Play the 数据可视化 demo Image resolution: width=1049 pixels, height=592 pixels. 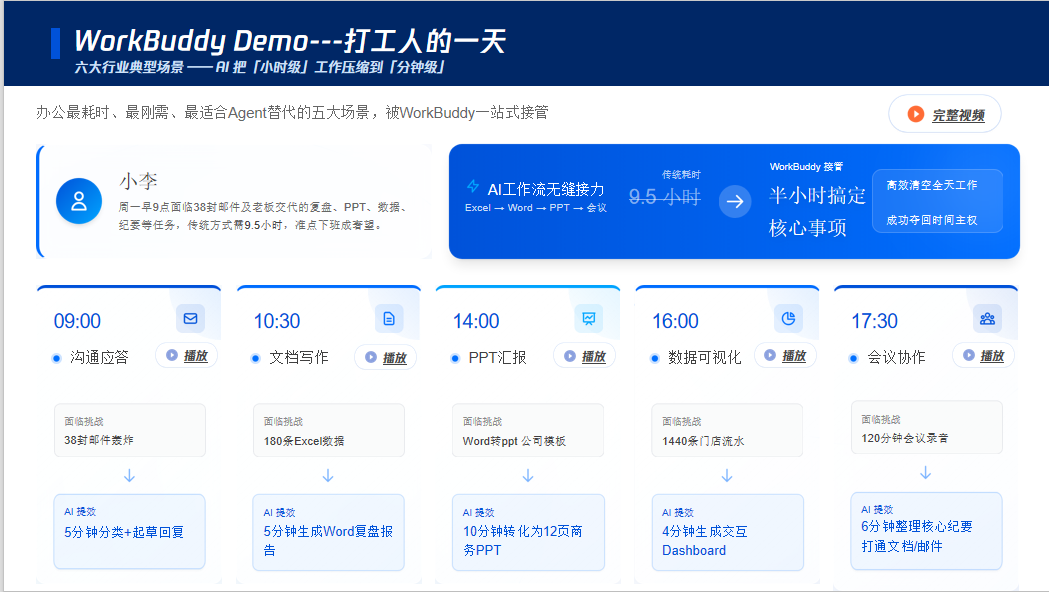tap(785, 355)
